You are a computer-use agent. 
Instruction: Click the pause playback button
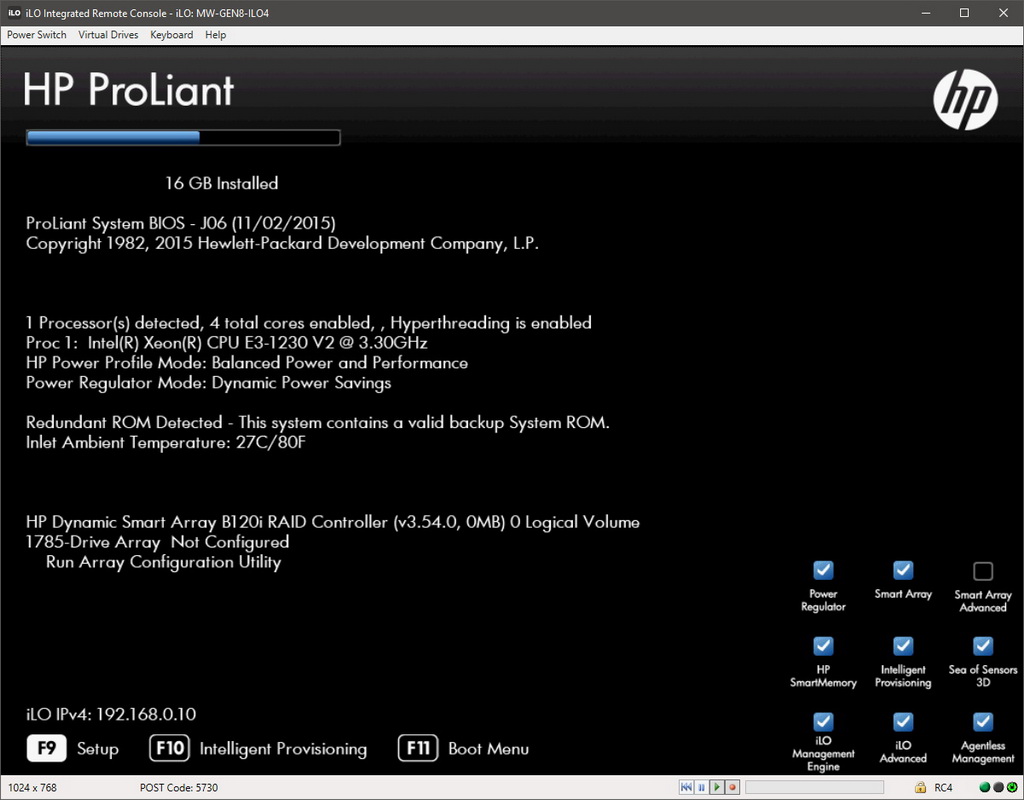click(701, 788)
